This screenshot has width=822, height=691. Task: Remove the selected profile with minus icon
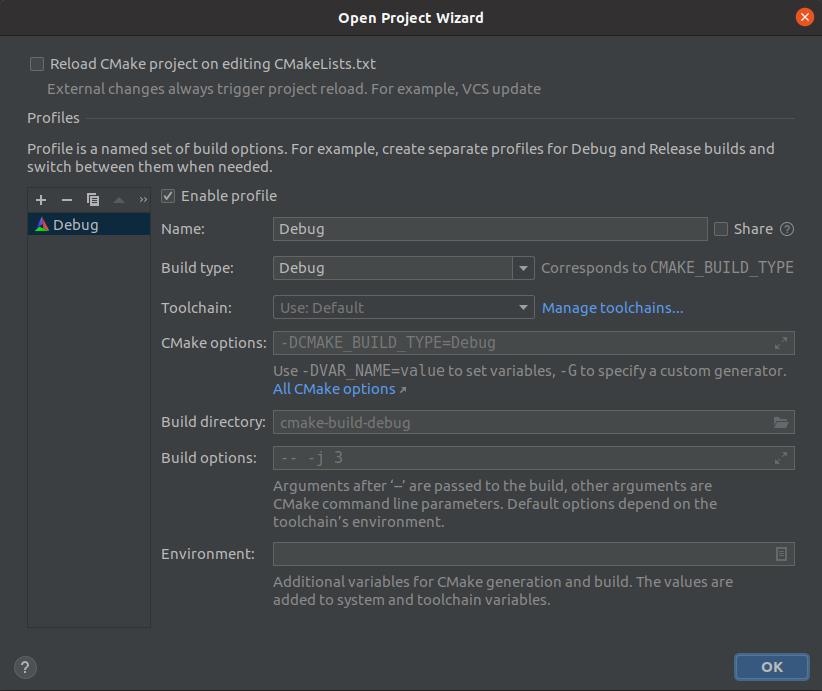click(67, 200)
